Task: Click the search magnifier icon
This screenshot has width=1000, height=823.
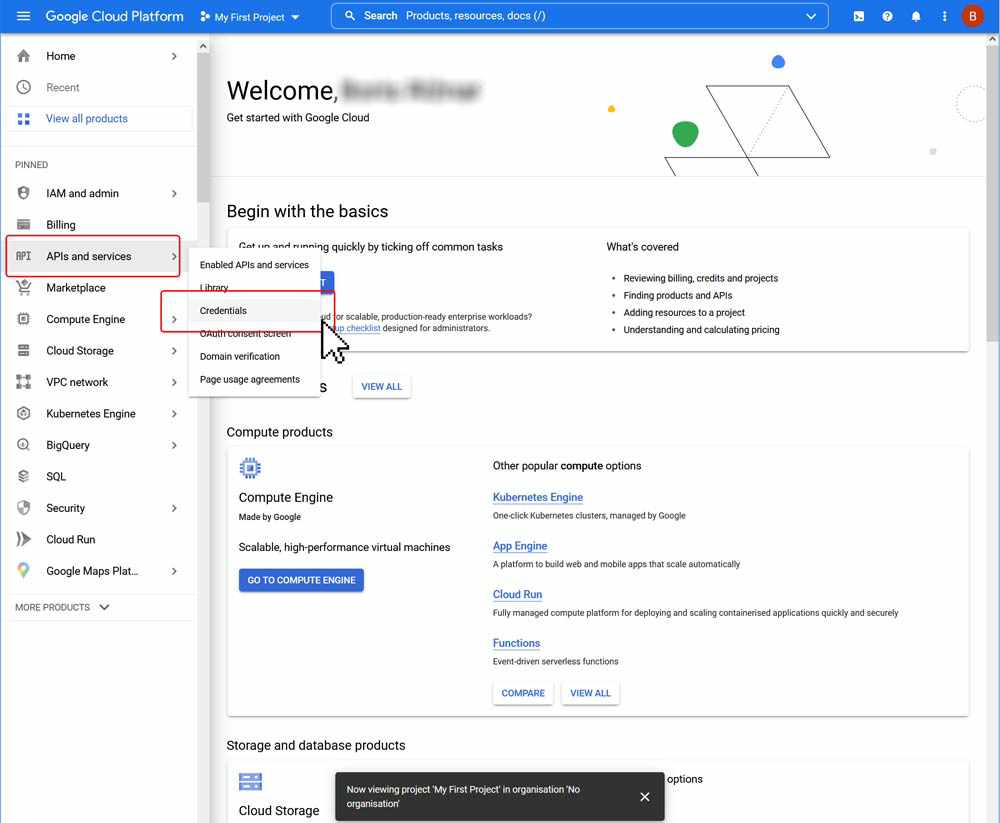Action: pyautogui.click(x=349, y=16)
